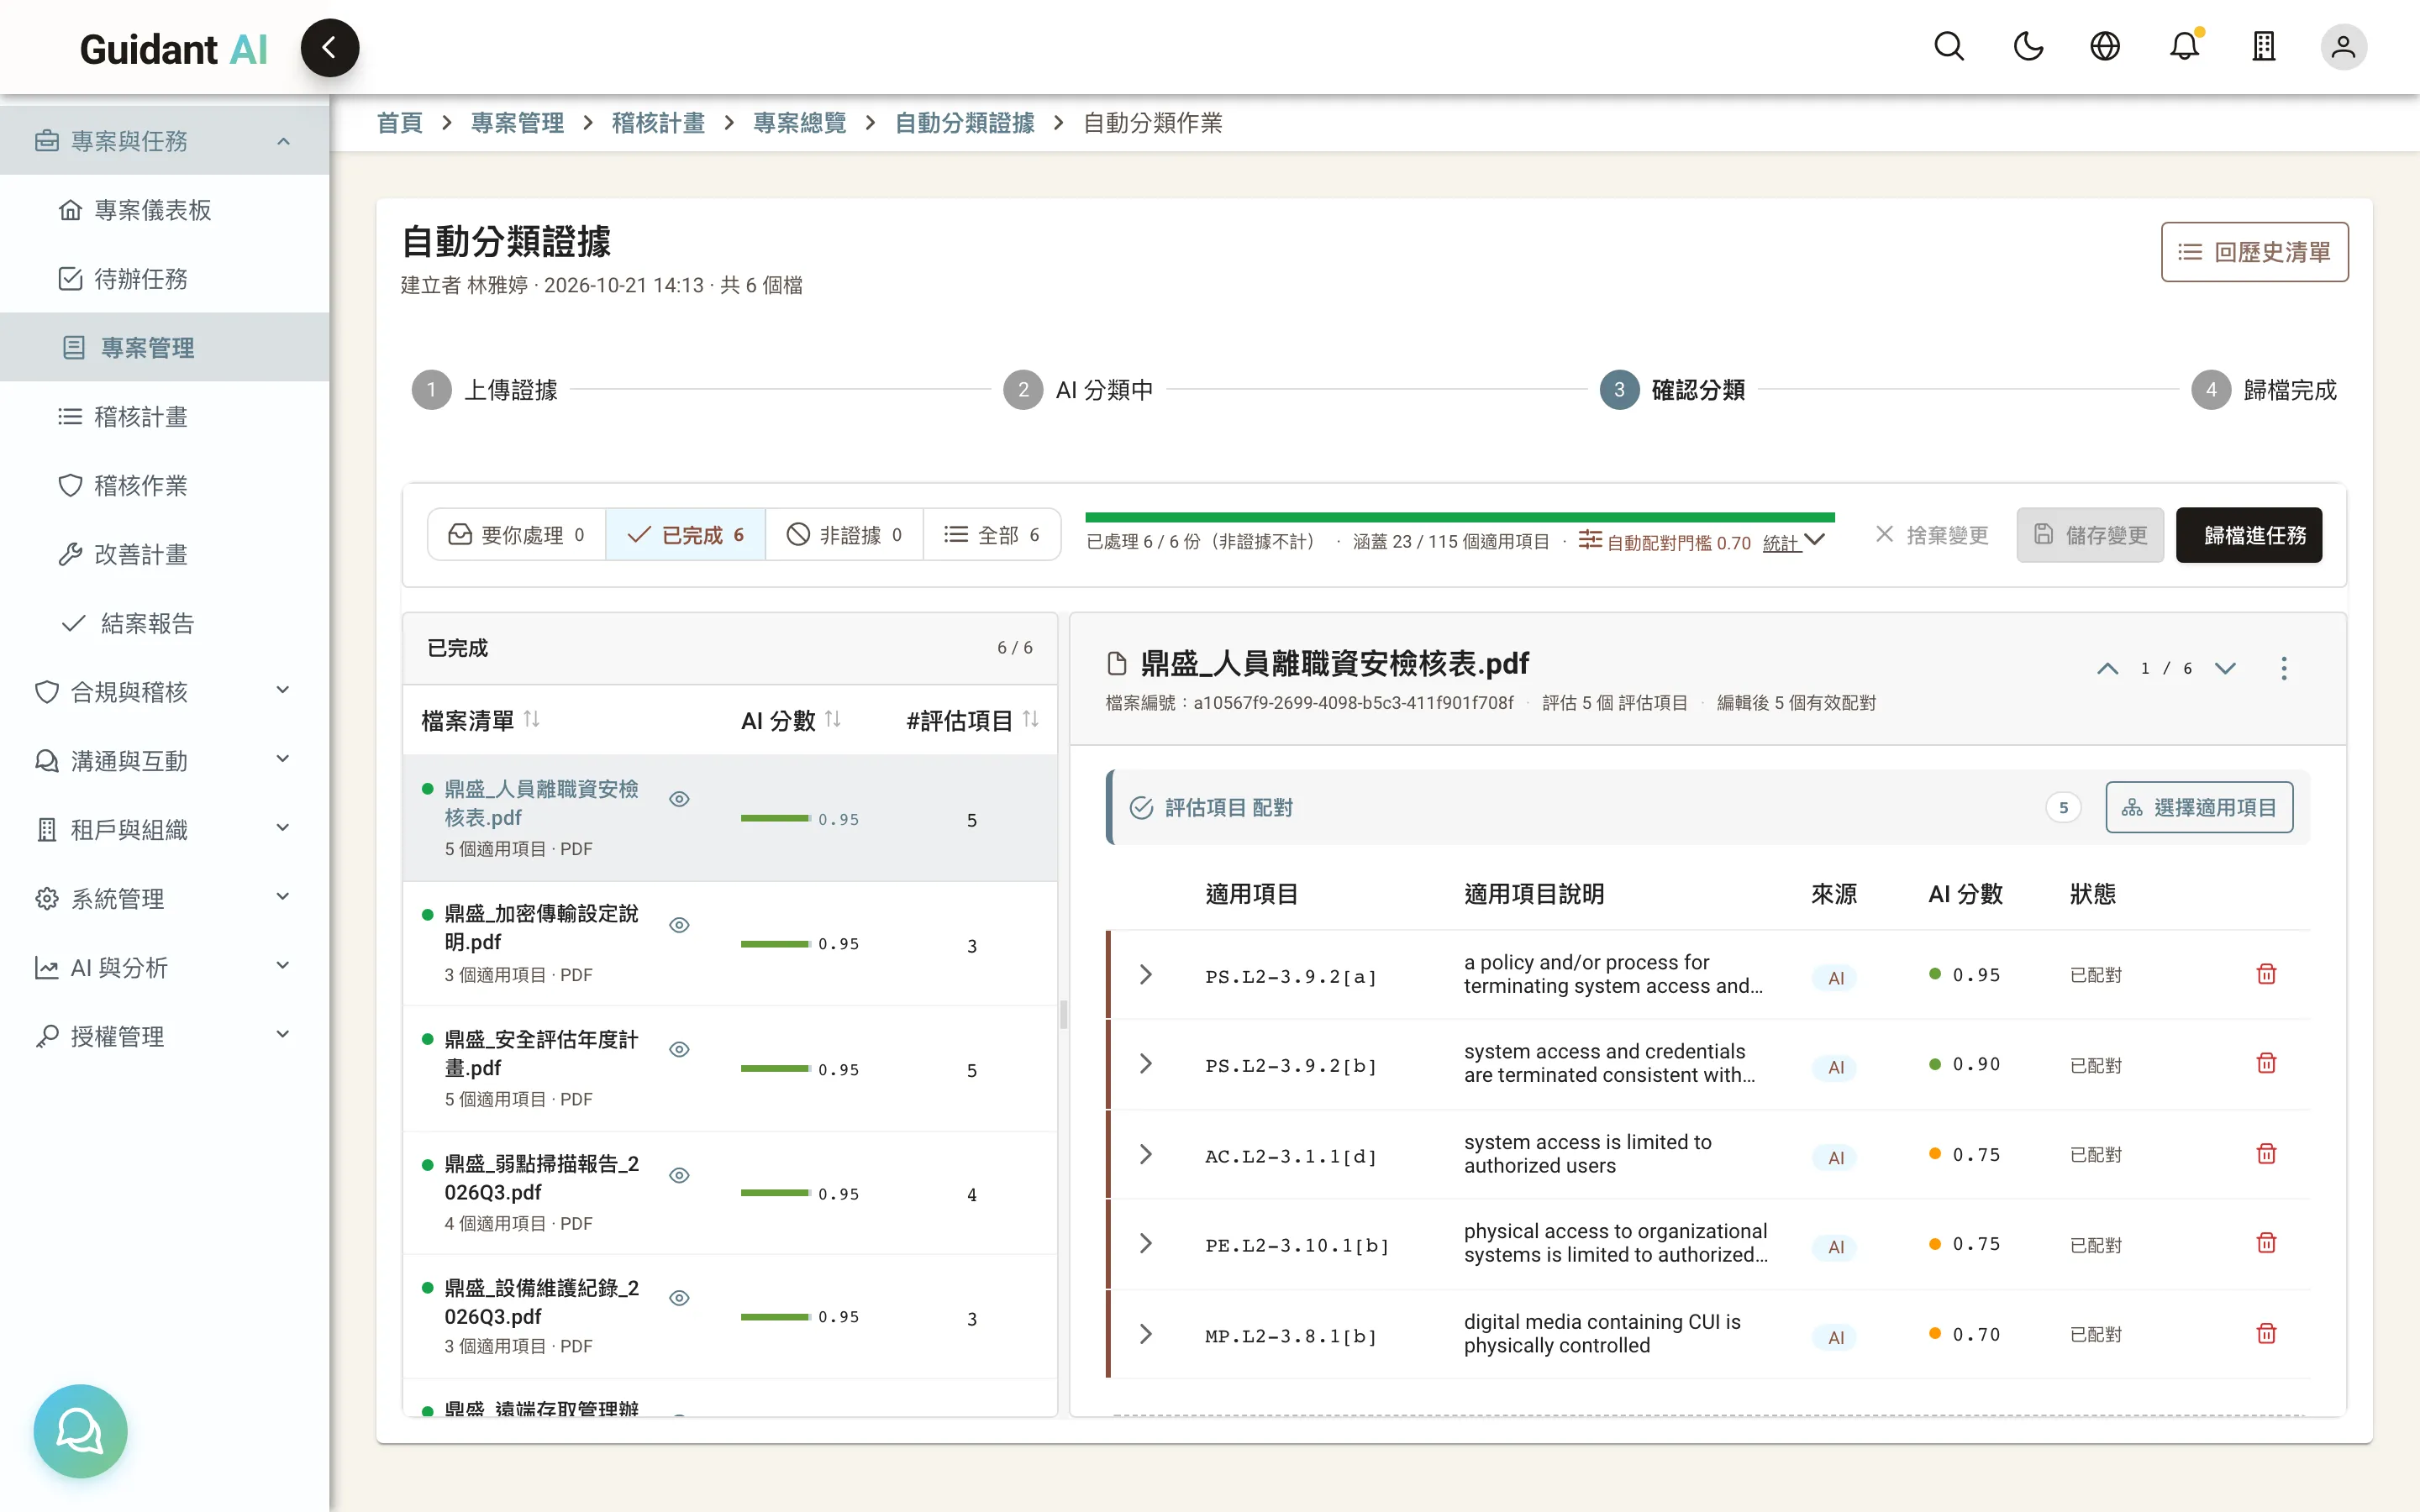Viewport: 2420px width, 1512px height.
Task: Expand the MP.L2-3.8.1[b] row
Action: [x=1146, y=1334]
